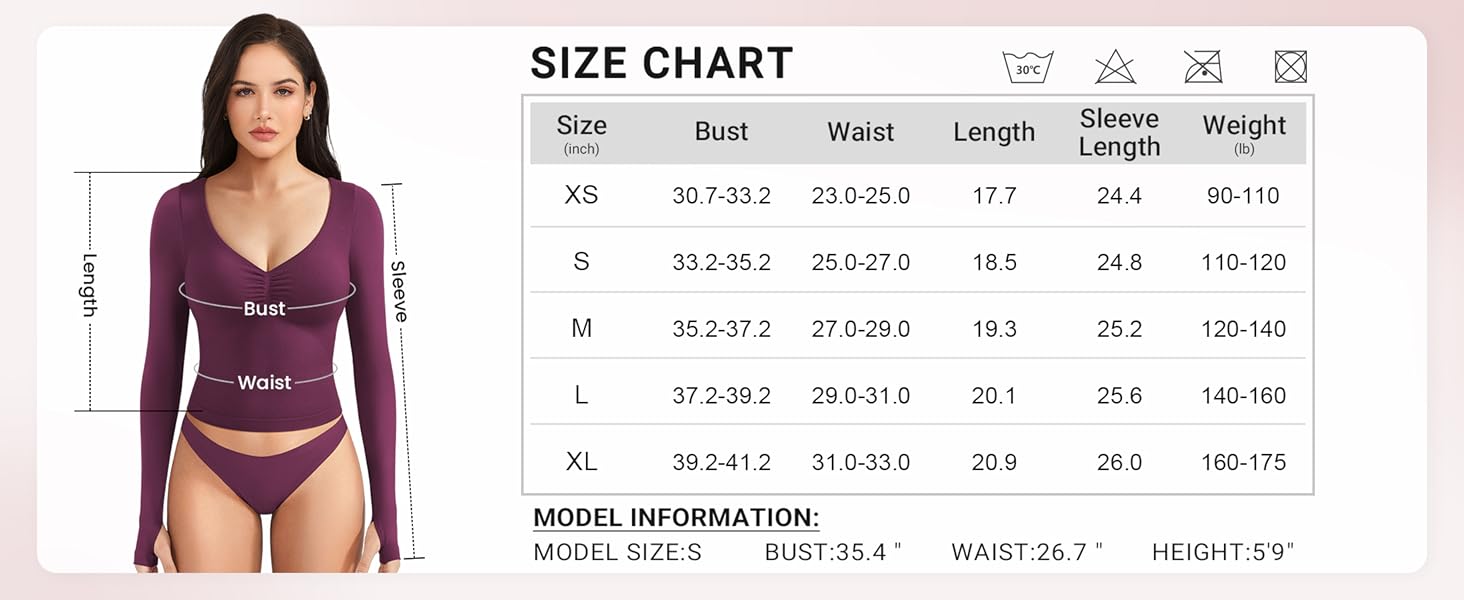Click the L row waist value 29.0-31.0
Viewport: 1464px width, 600px height.
click(x=861, y=396)
